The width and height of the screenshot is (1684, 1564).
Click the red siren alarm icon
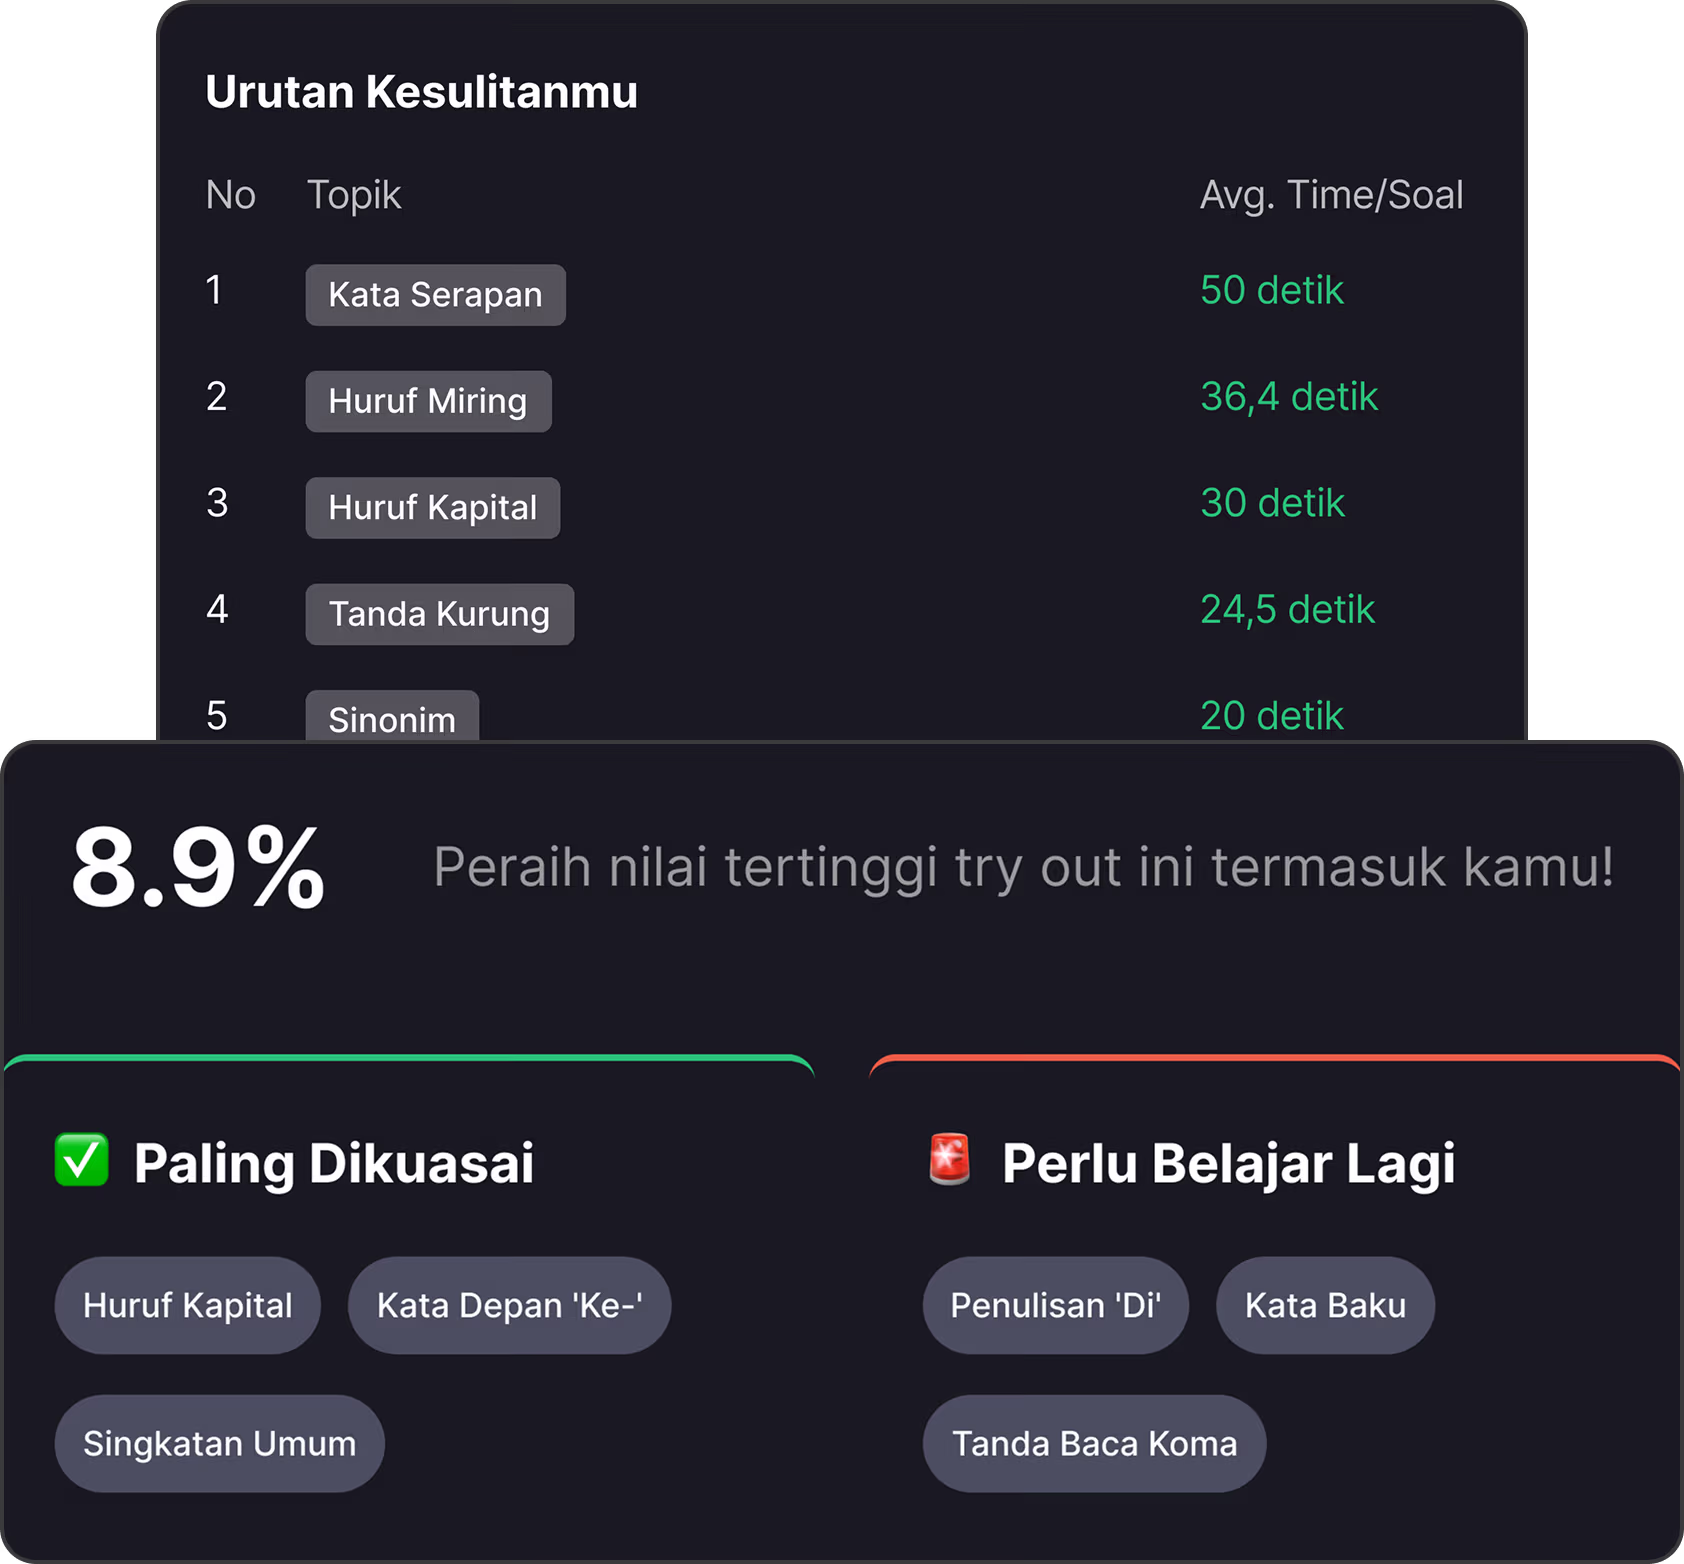(949, 1160)
